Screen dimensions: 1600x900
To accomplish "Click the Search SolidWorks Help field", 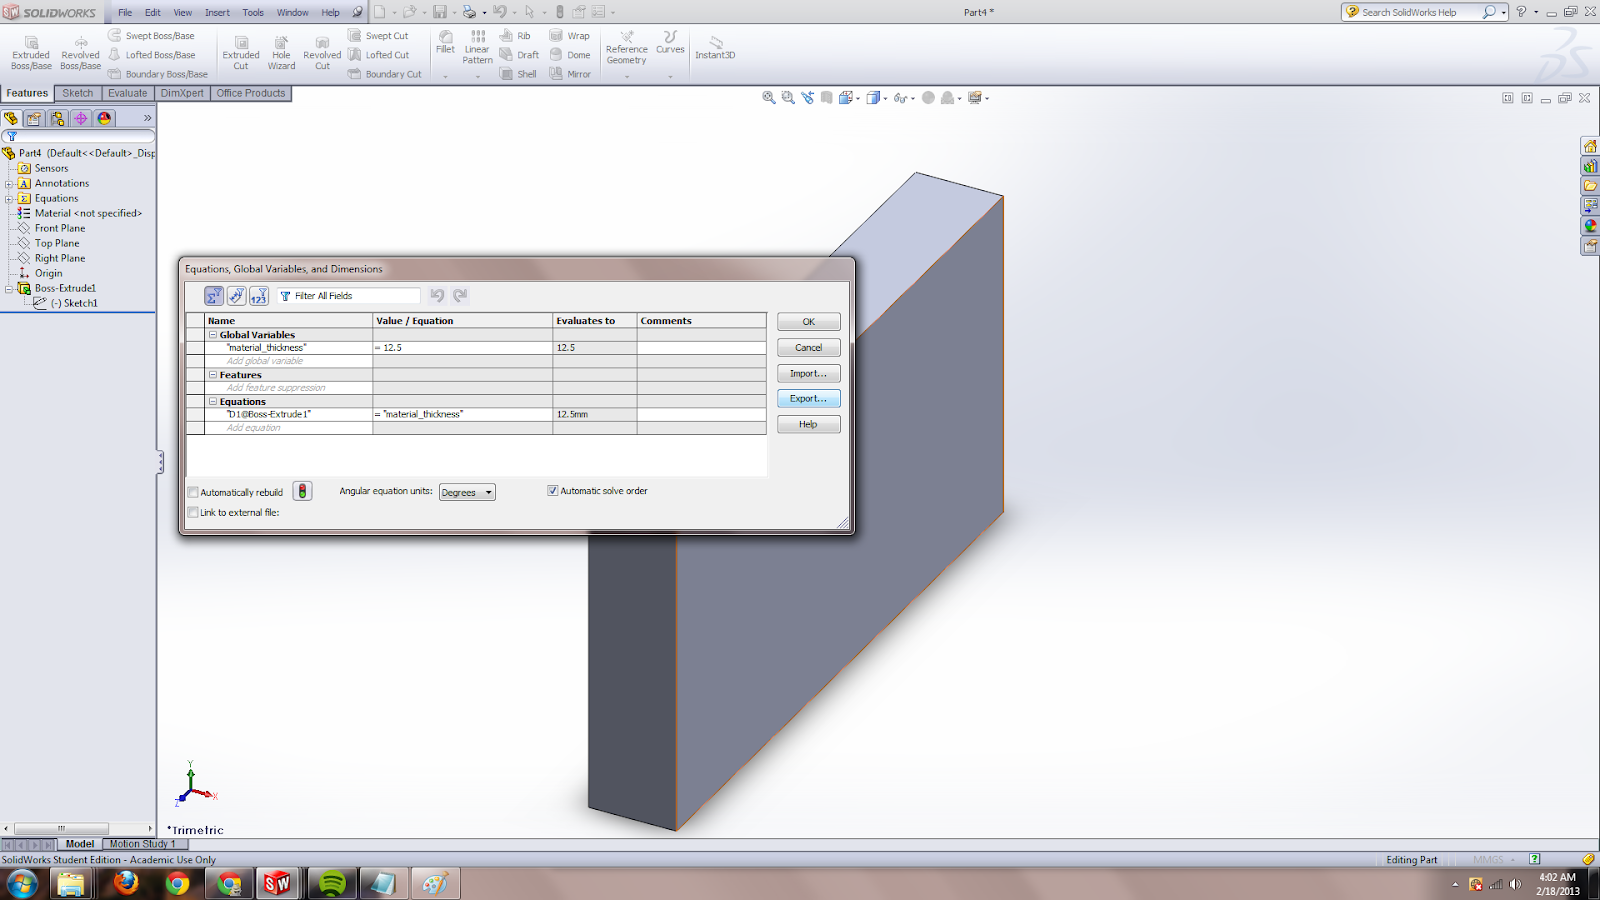I will [1420, 12].
